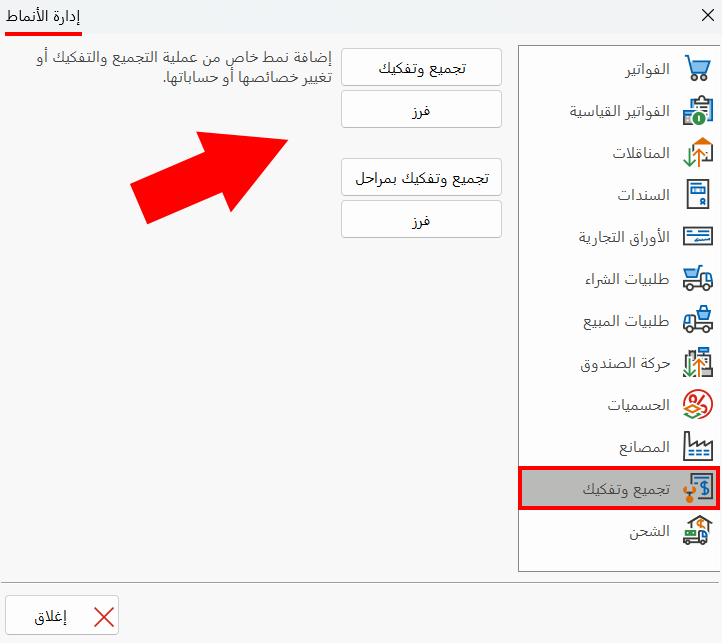Select the المصانع factory icon
The width and height of the screenshot is (722, 643).
(x=698, y=446)
